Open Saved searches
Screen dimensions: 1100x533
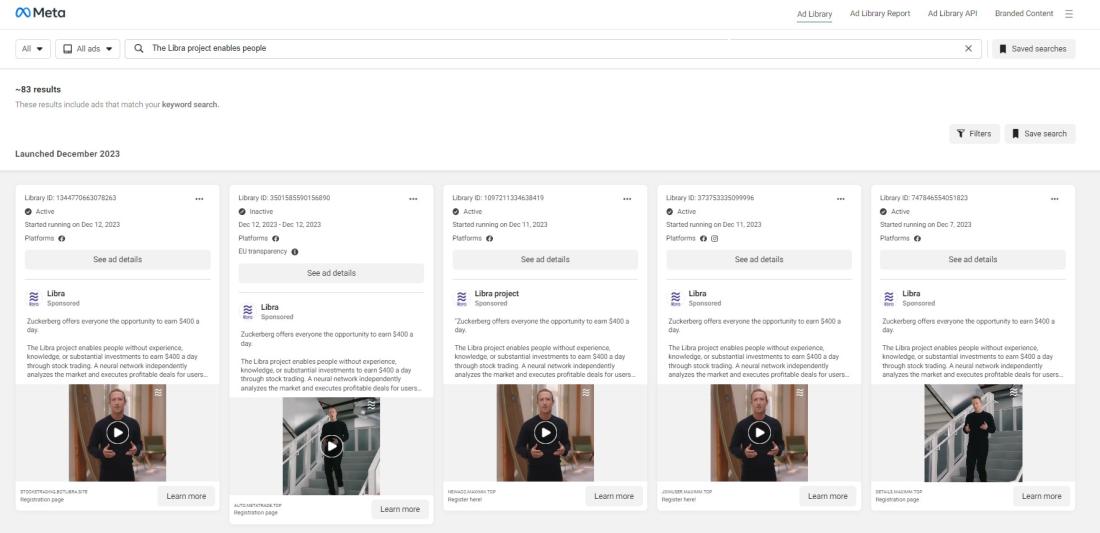coord(1033,48)
